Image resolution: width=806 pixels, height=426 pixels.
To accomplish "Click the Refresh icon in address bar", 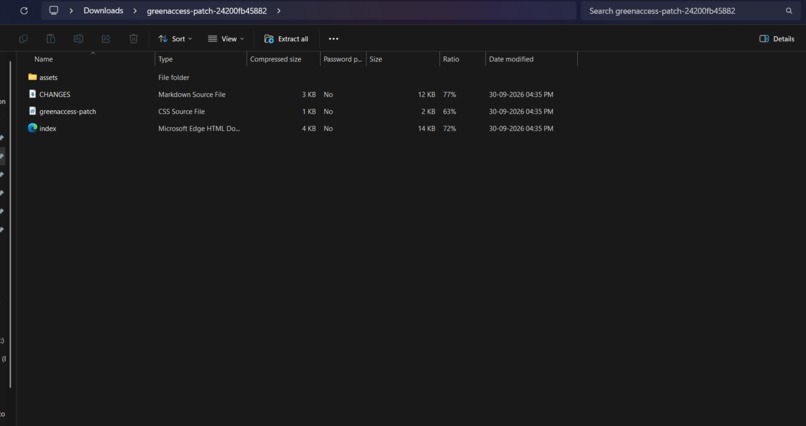I will coord(24,11).
